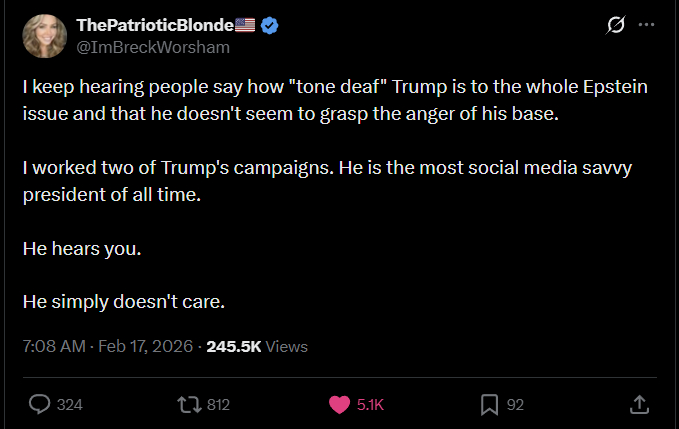Click the 812 reposts count
This screenshot has height=429, width=679.
point(218,404)
